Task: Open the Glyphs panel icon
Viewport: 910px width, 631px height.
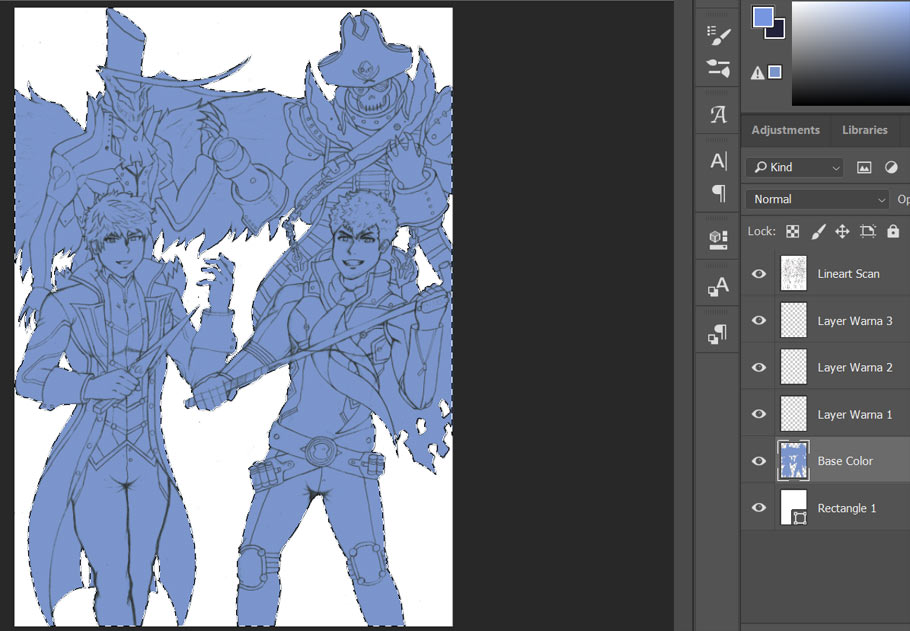Action: [718, 114]
